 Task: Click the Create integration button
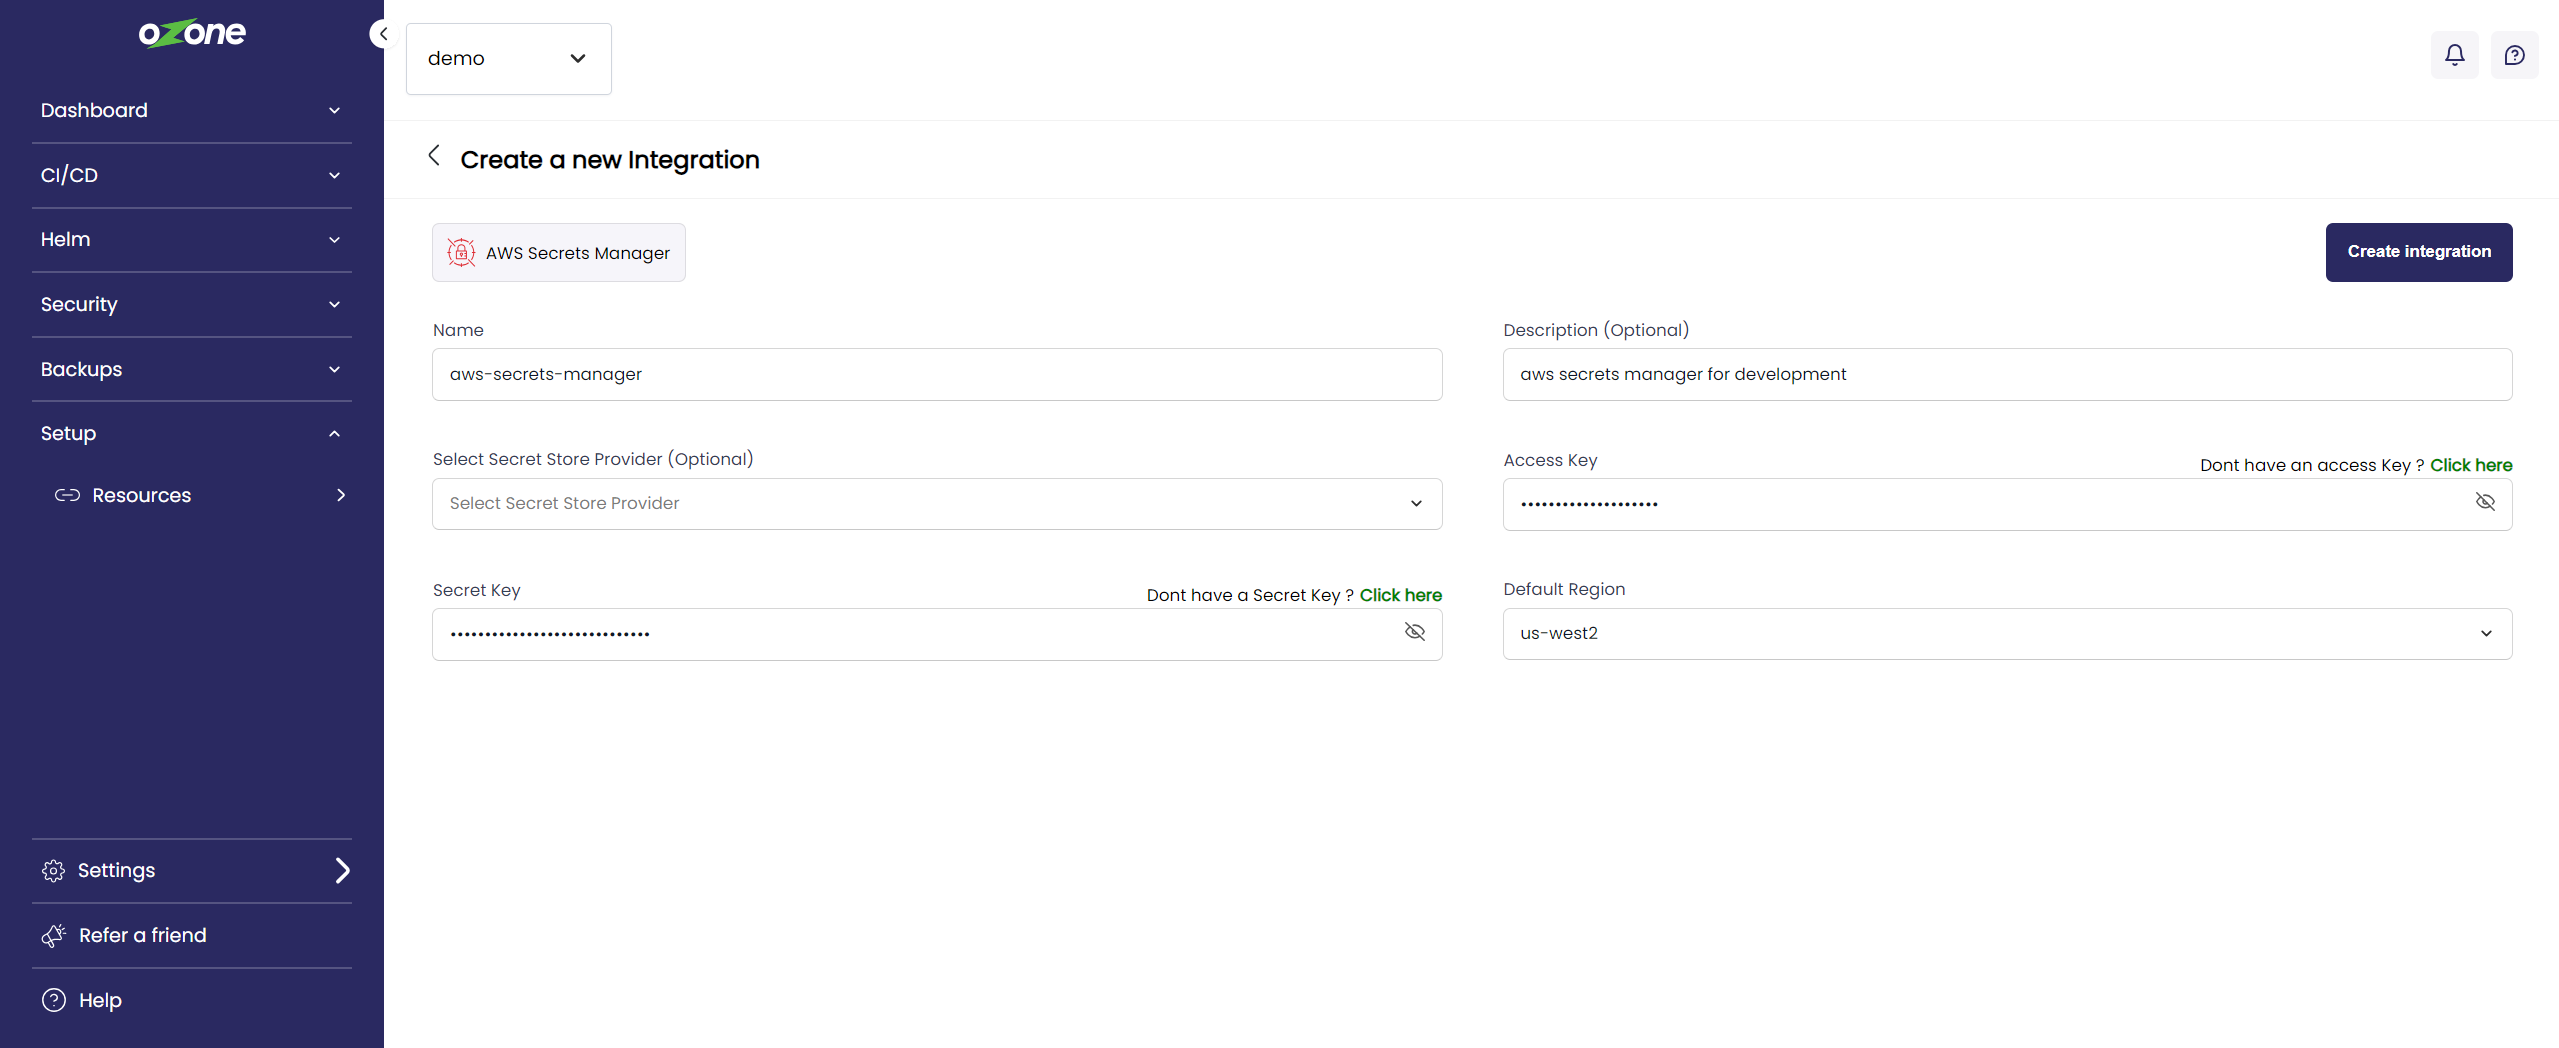pos(2418,252)
